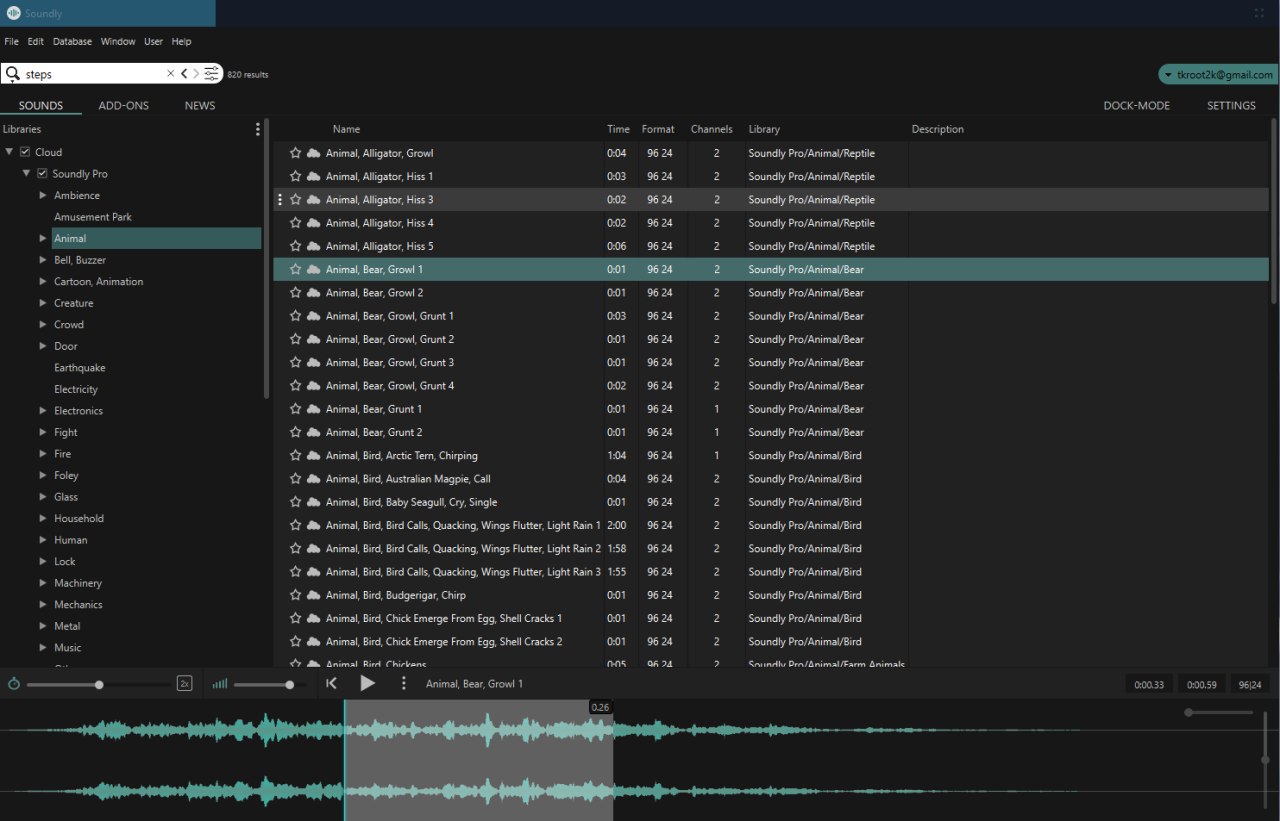
Task: Expand the Ambience category
Action: tap(43, 195)
